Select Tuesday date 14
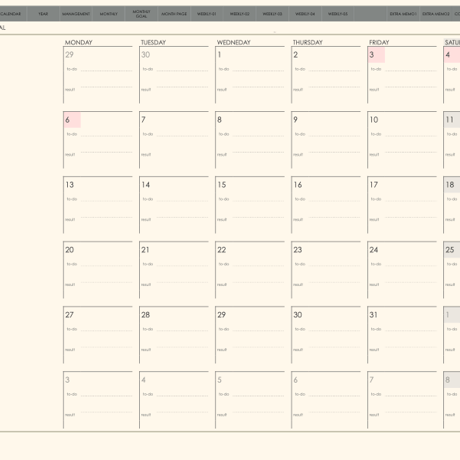 tap(146, 185)
